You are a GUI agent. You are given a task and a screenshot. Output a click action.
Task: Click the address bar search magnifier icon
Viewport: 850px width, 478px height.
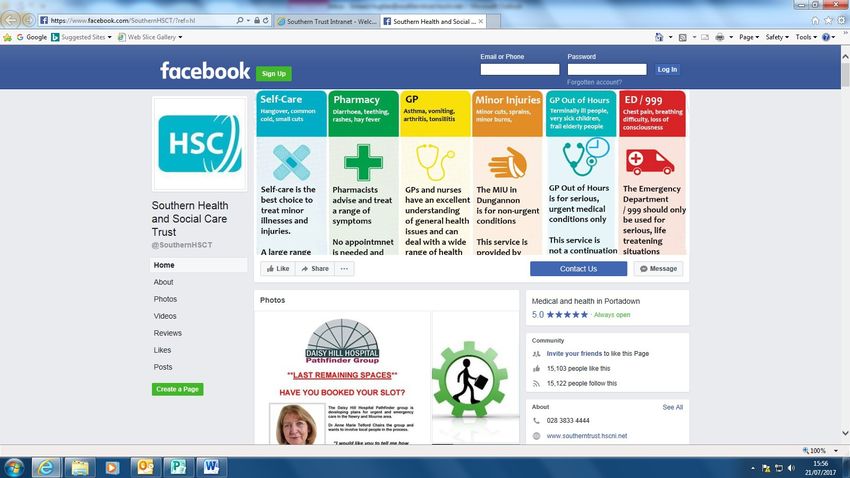(240, 21)
